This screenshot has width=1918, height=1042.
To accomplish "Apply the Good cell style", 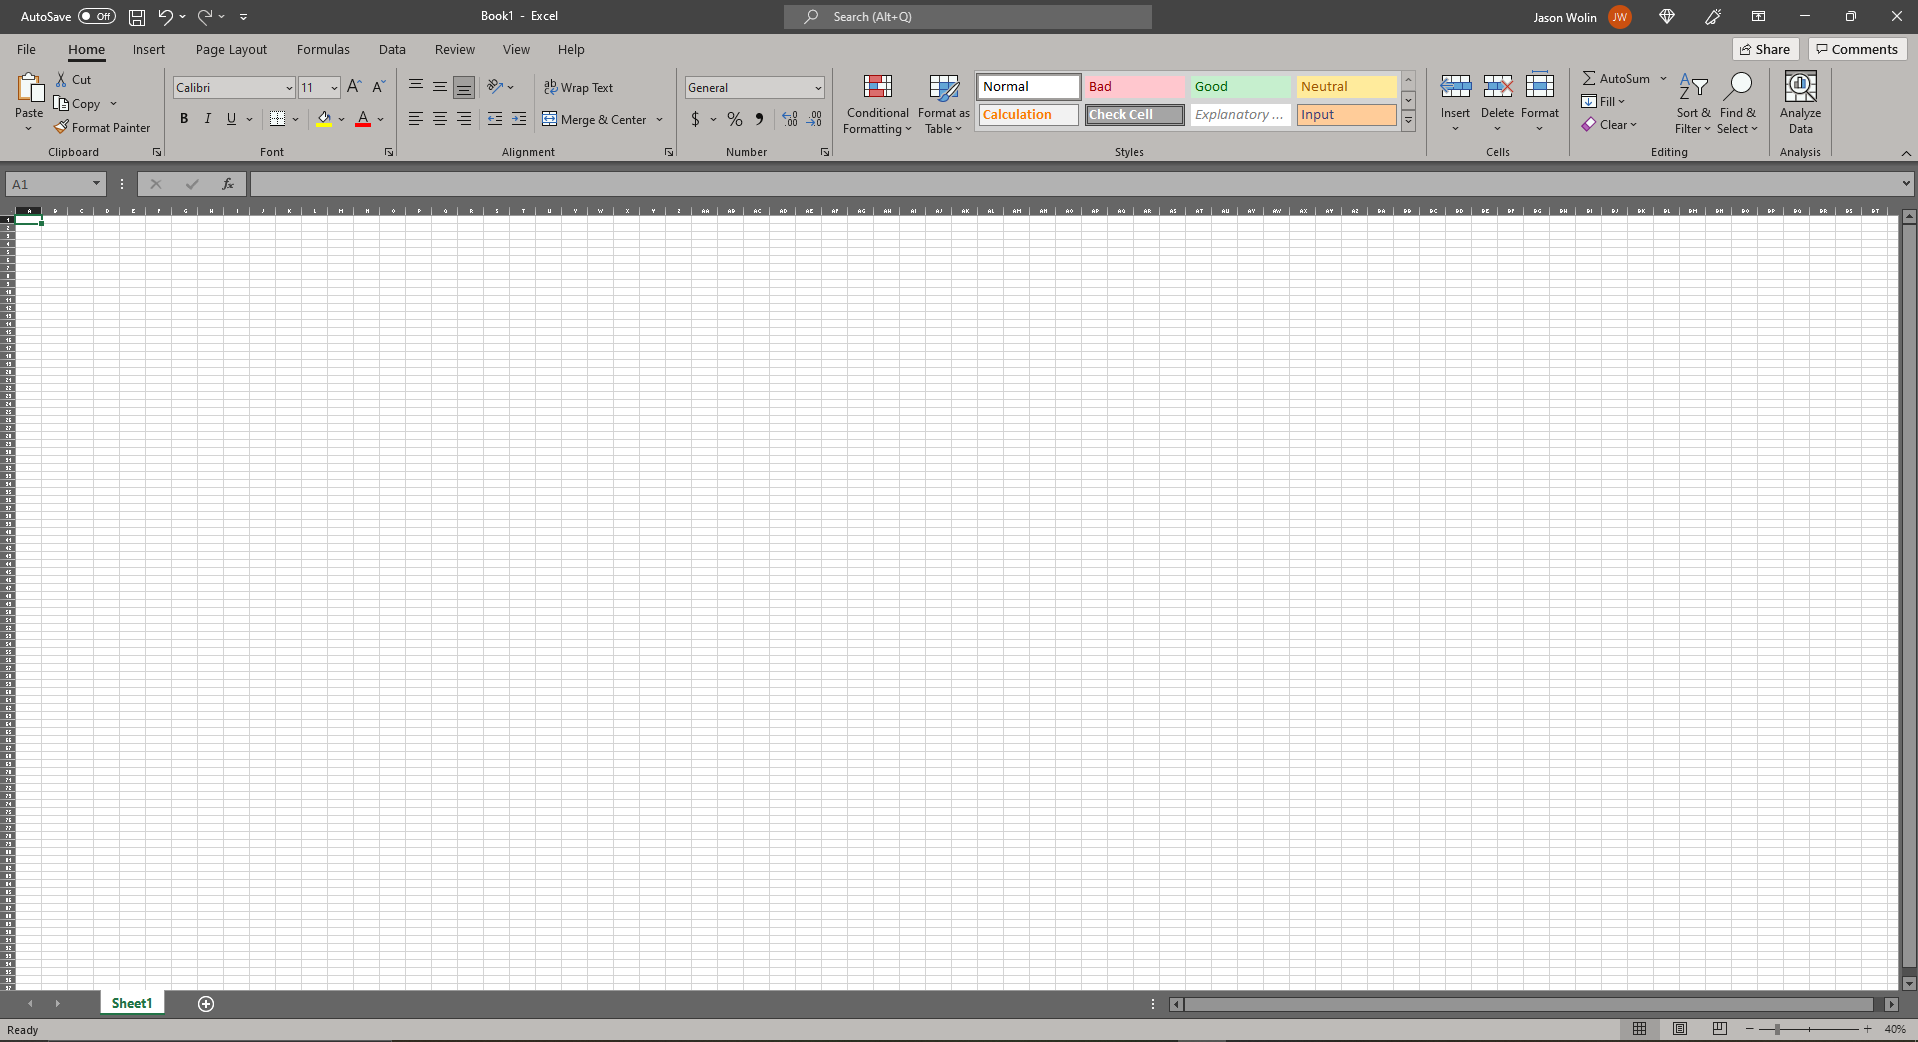I will coord(1239,86).
